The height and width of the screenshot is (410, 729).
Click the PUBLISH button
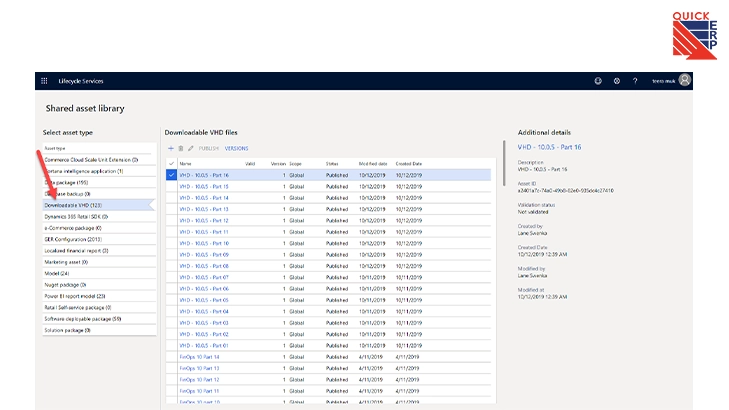click(x=208, y=148)
